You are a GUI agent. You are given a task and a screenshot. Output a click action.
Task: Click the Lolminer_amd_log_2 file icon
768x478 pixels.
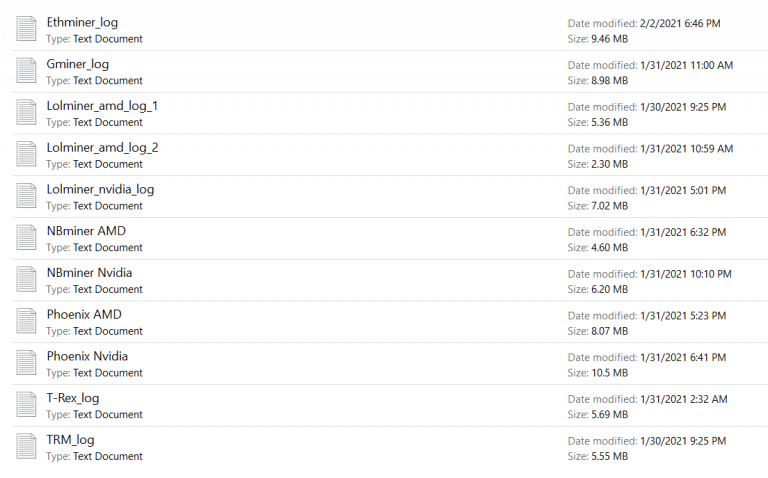[x=27, y=155]
